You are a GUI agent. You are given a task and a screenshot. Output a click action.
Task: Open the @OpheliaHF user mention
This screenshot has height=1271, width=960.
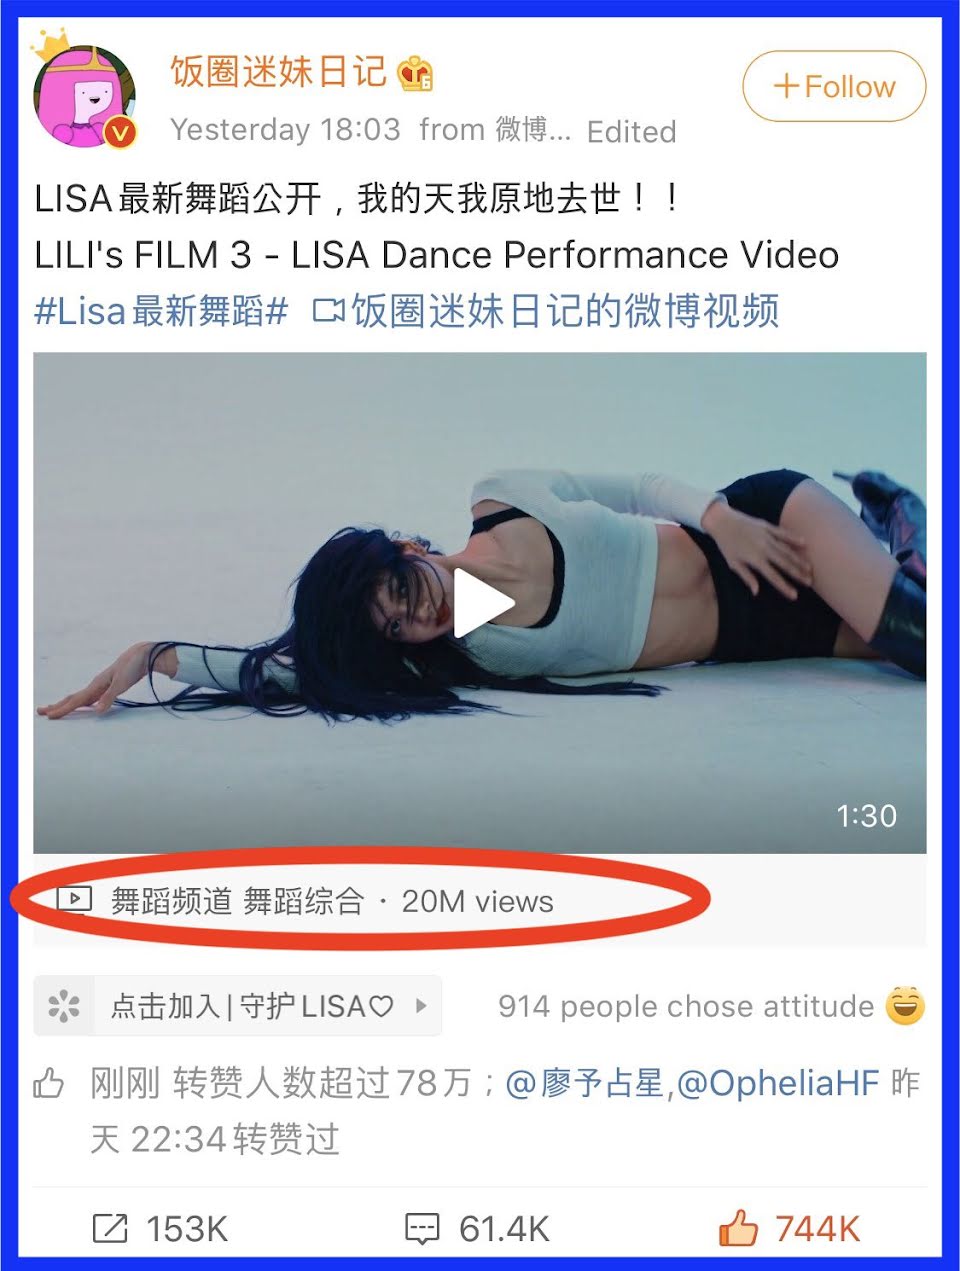tap(778, 1083)
